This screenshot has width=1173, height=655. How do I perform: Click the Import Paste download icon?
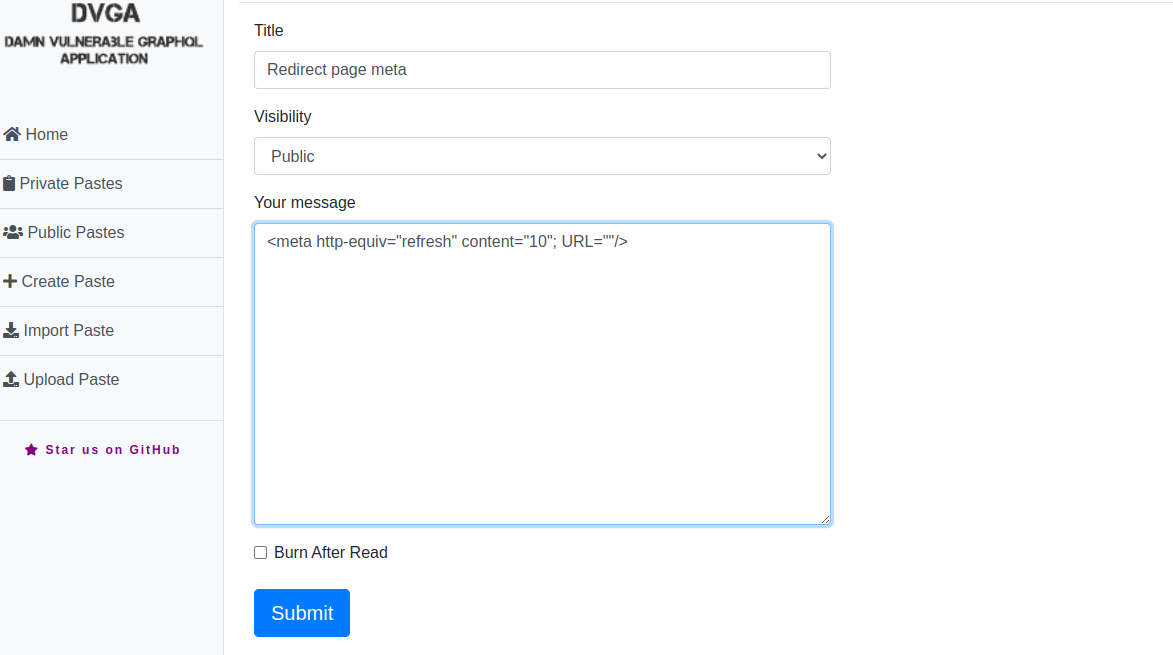pyautogui.click(x=11, y=330)
